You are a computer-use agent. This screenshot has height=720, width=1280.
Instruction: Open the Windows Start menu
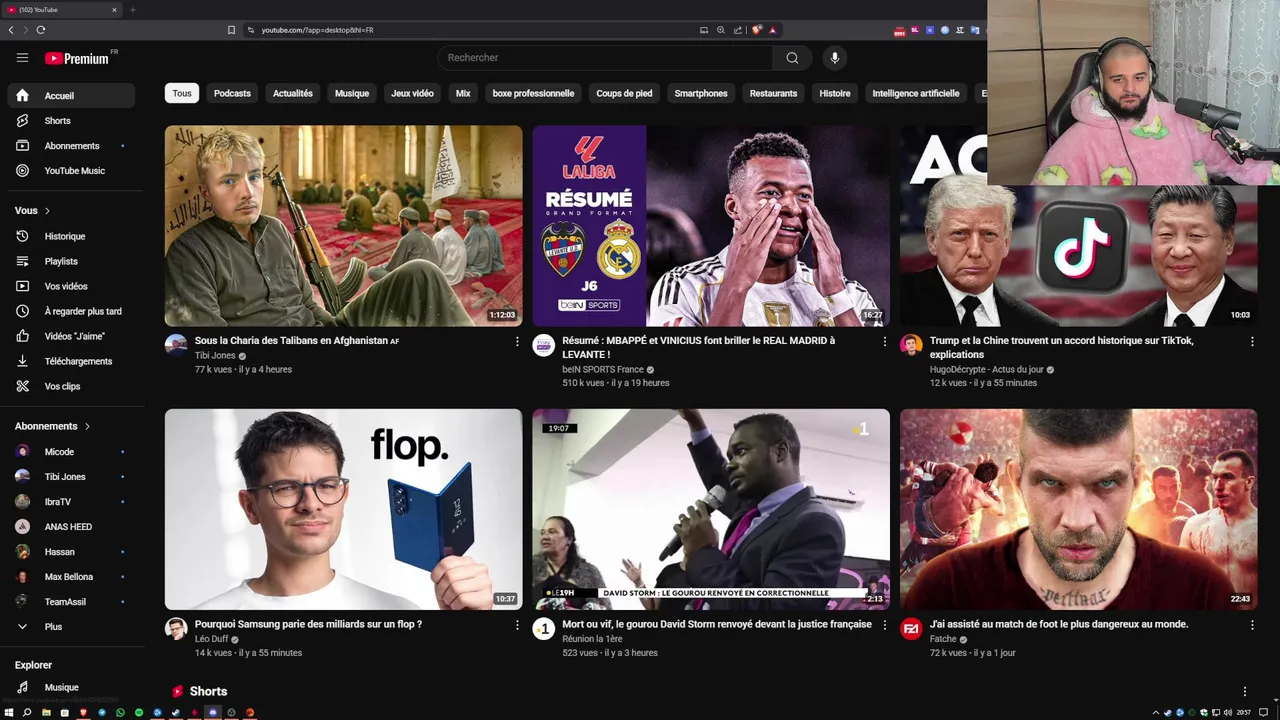8,713
